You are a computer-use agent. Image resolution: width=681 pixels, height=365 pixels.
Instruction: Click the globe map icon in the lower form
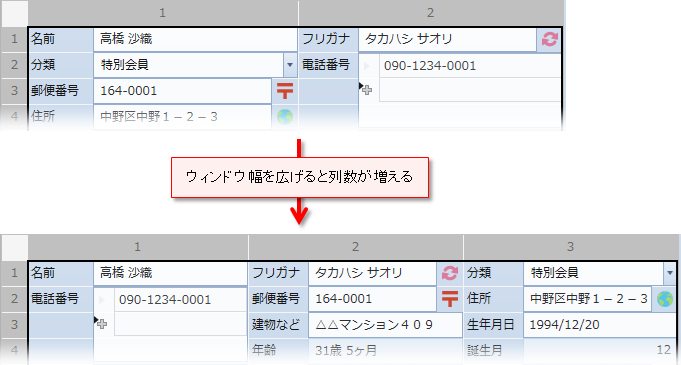[x=664, y=299]
